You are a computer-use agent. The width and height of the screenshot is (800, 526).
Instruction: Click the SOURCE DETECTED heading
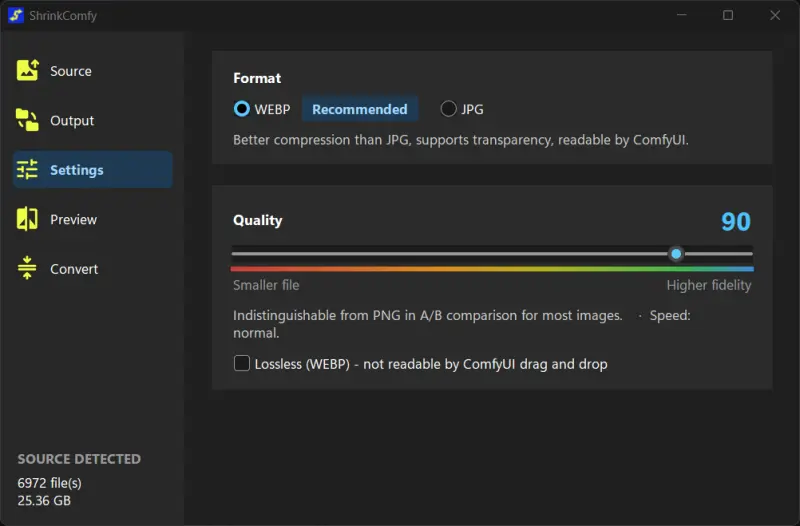(x=79, y=459)
